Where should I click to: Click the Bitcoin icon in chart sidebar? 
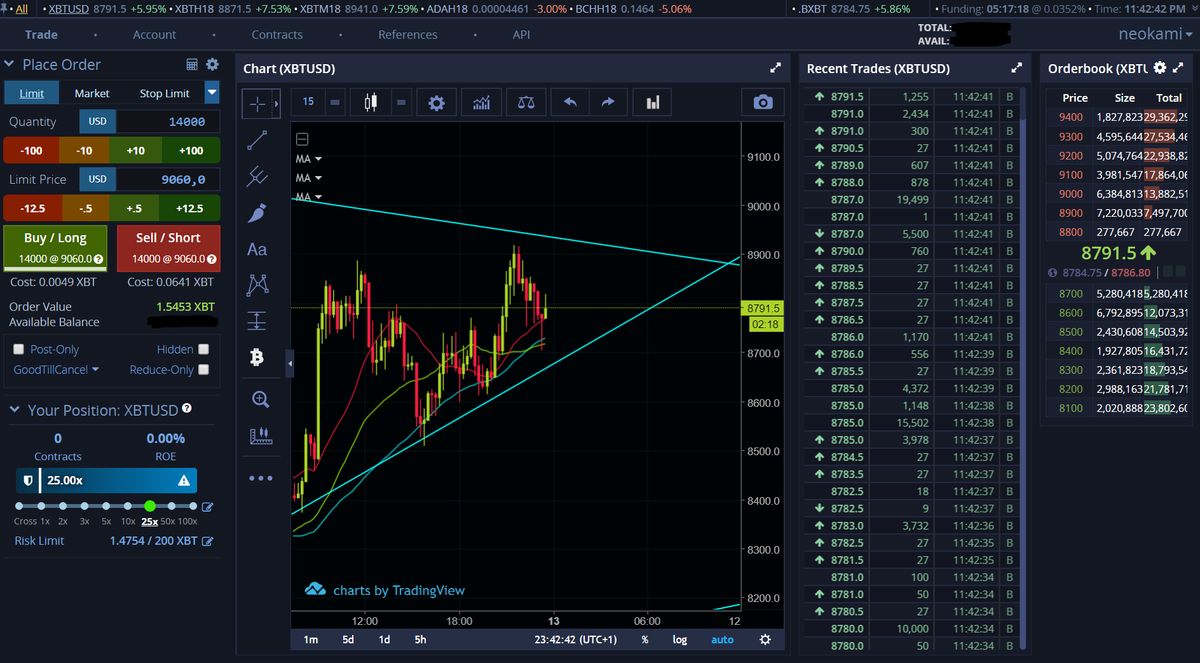tap(258, 357)
